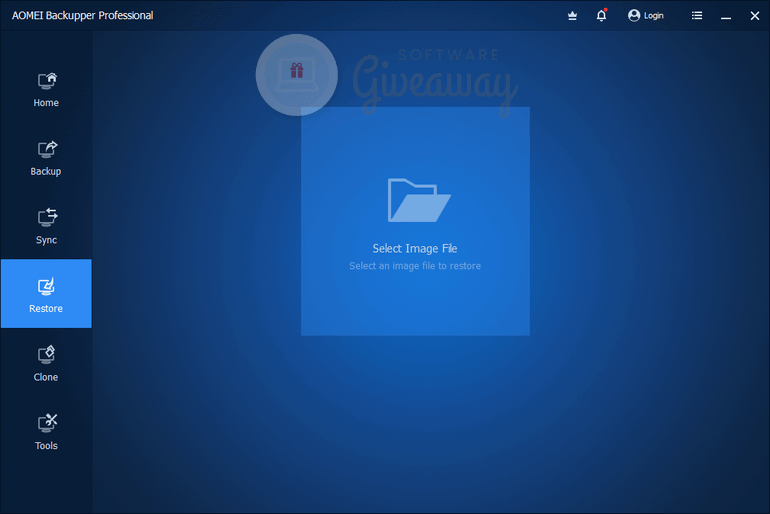Select the Sync arrows icon

(x=46, y=218)
